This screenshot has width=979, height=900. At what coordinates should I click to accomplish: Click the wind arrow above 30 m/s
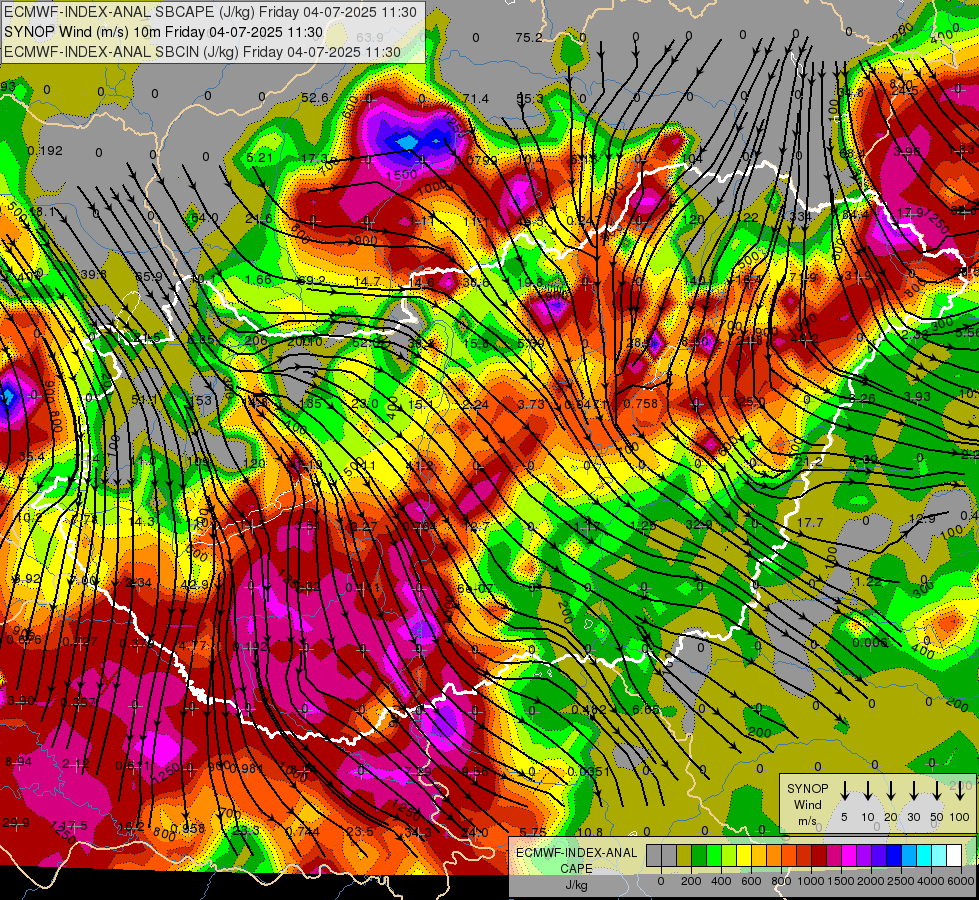pyautogui.click(x=913, y=790)
